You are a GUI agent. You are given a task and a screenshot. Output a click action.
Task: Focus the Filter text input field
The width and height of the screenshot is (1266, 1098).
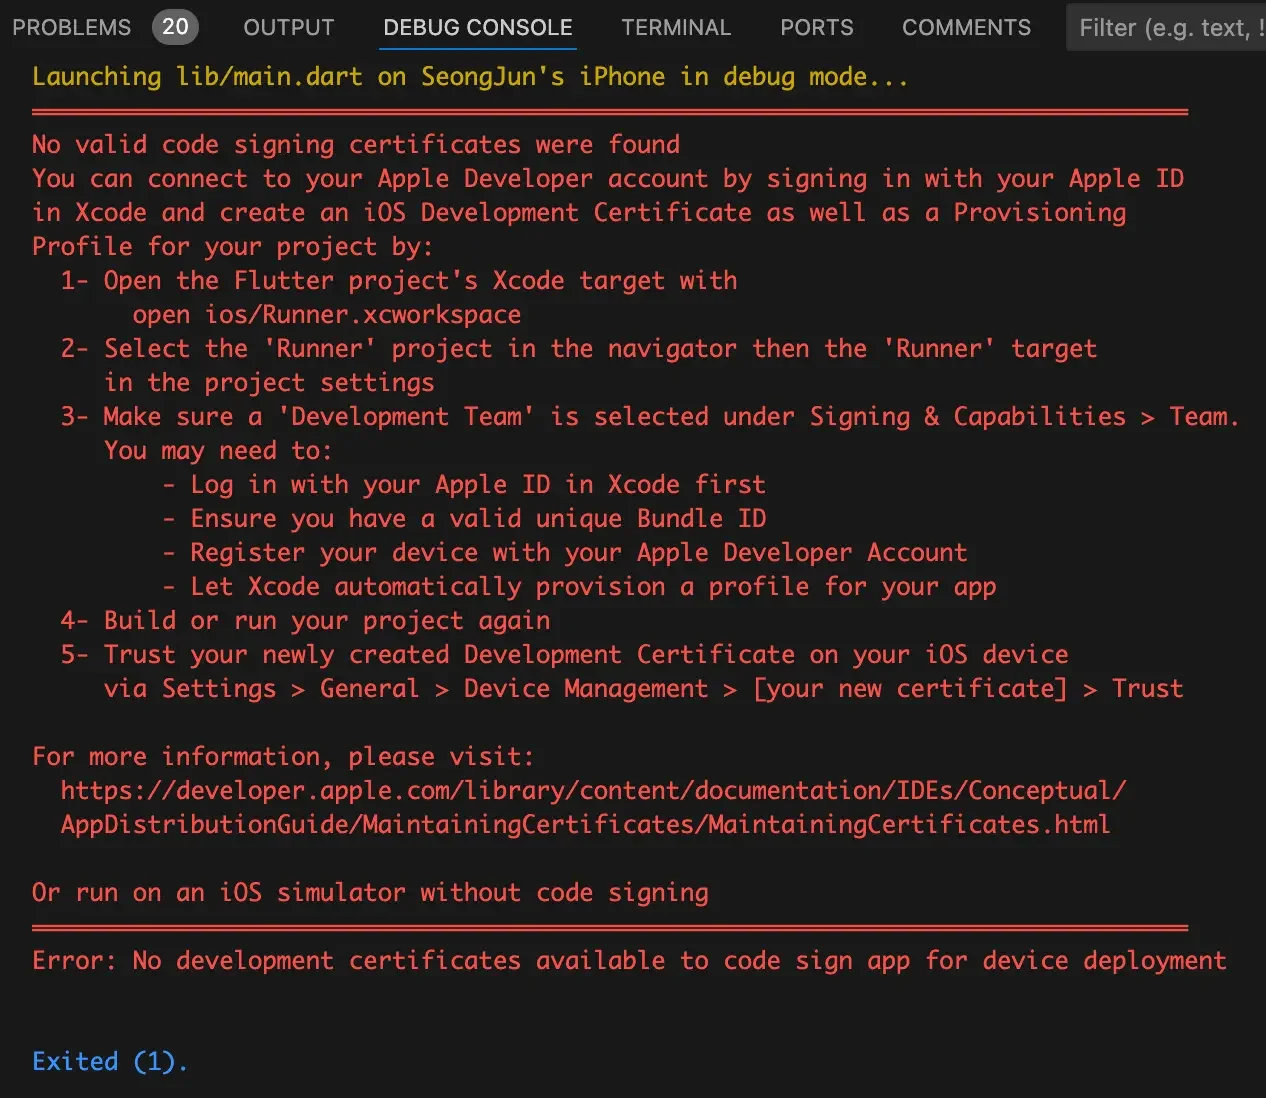[x=1166, y=27]
